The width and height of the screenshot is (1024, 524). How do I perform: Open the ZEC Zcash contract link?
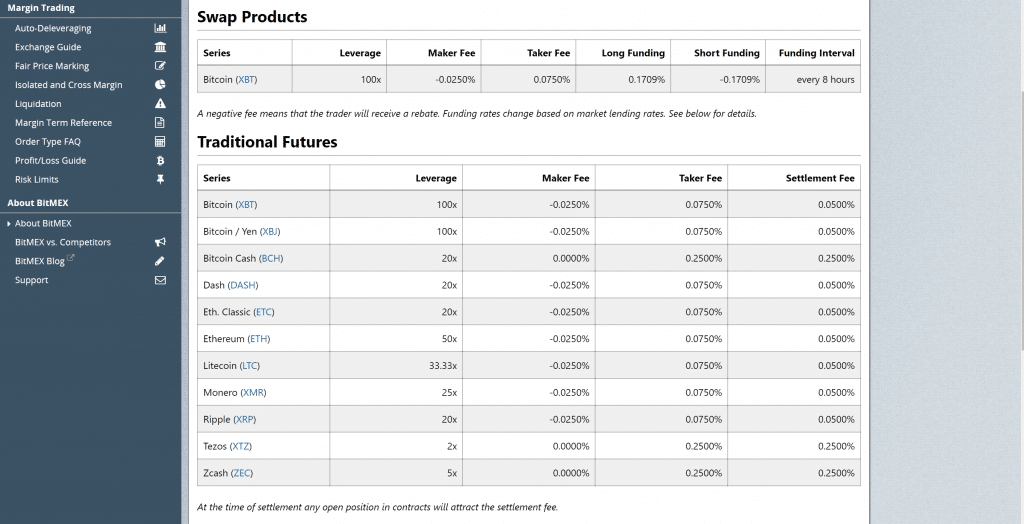coord(242,473)
